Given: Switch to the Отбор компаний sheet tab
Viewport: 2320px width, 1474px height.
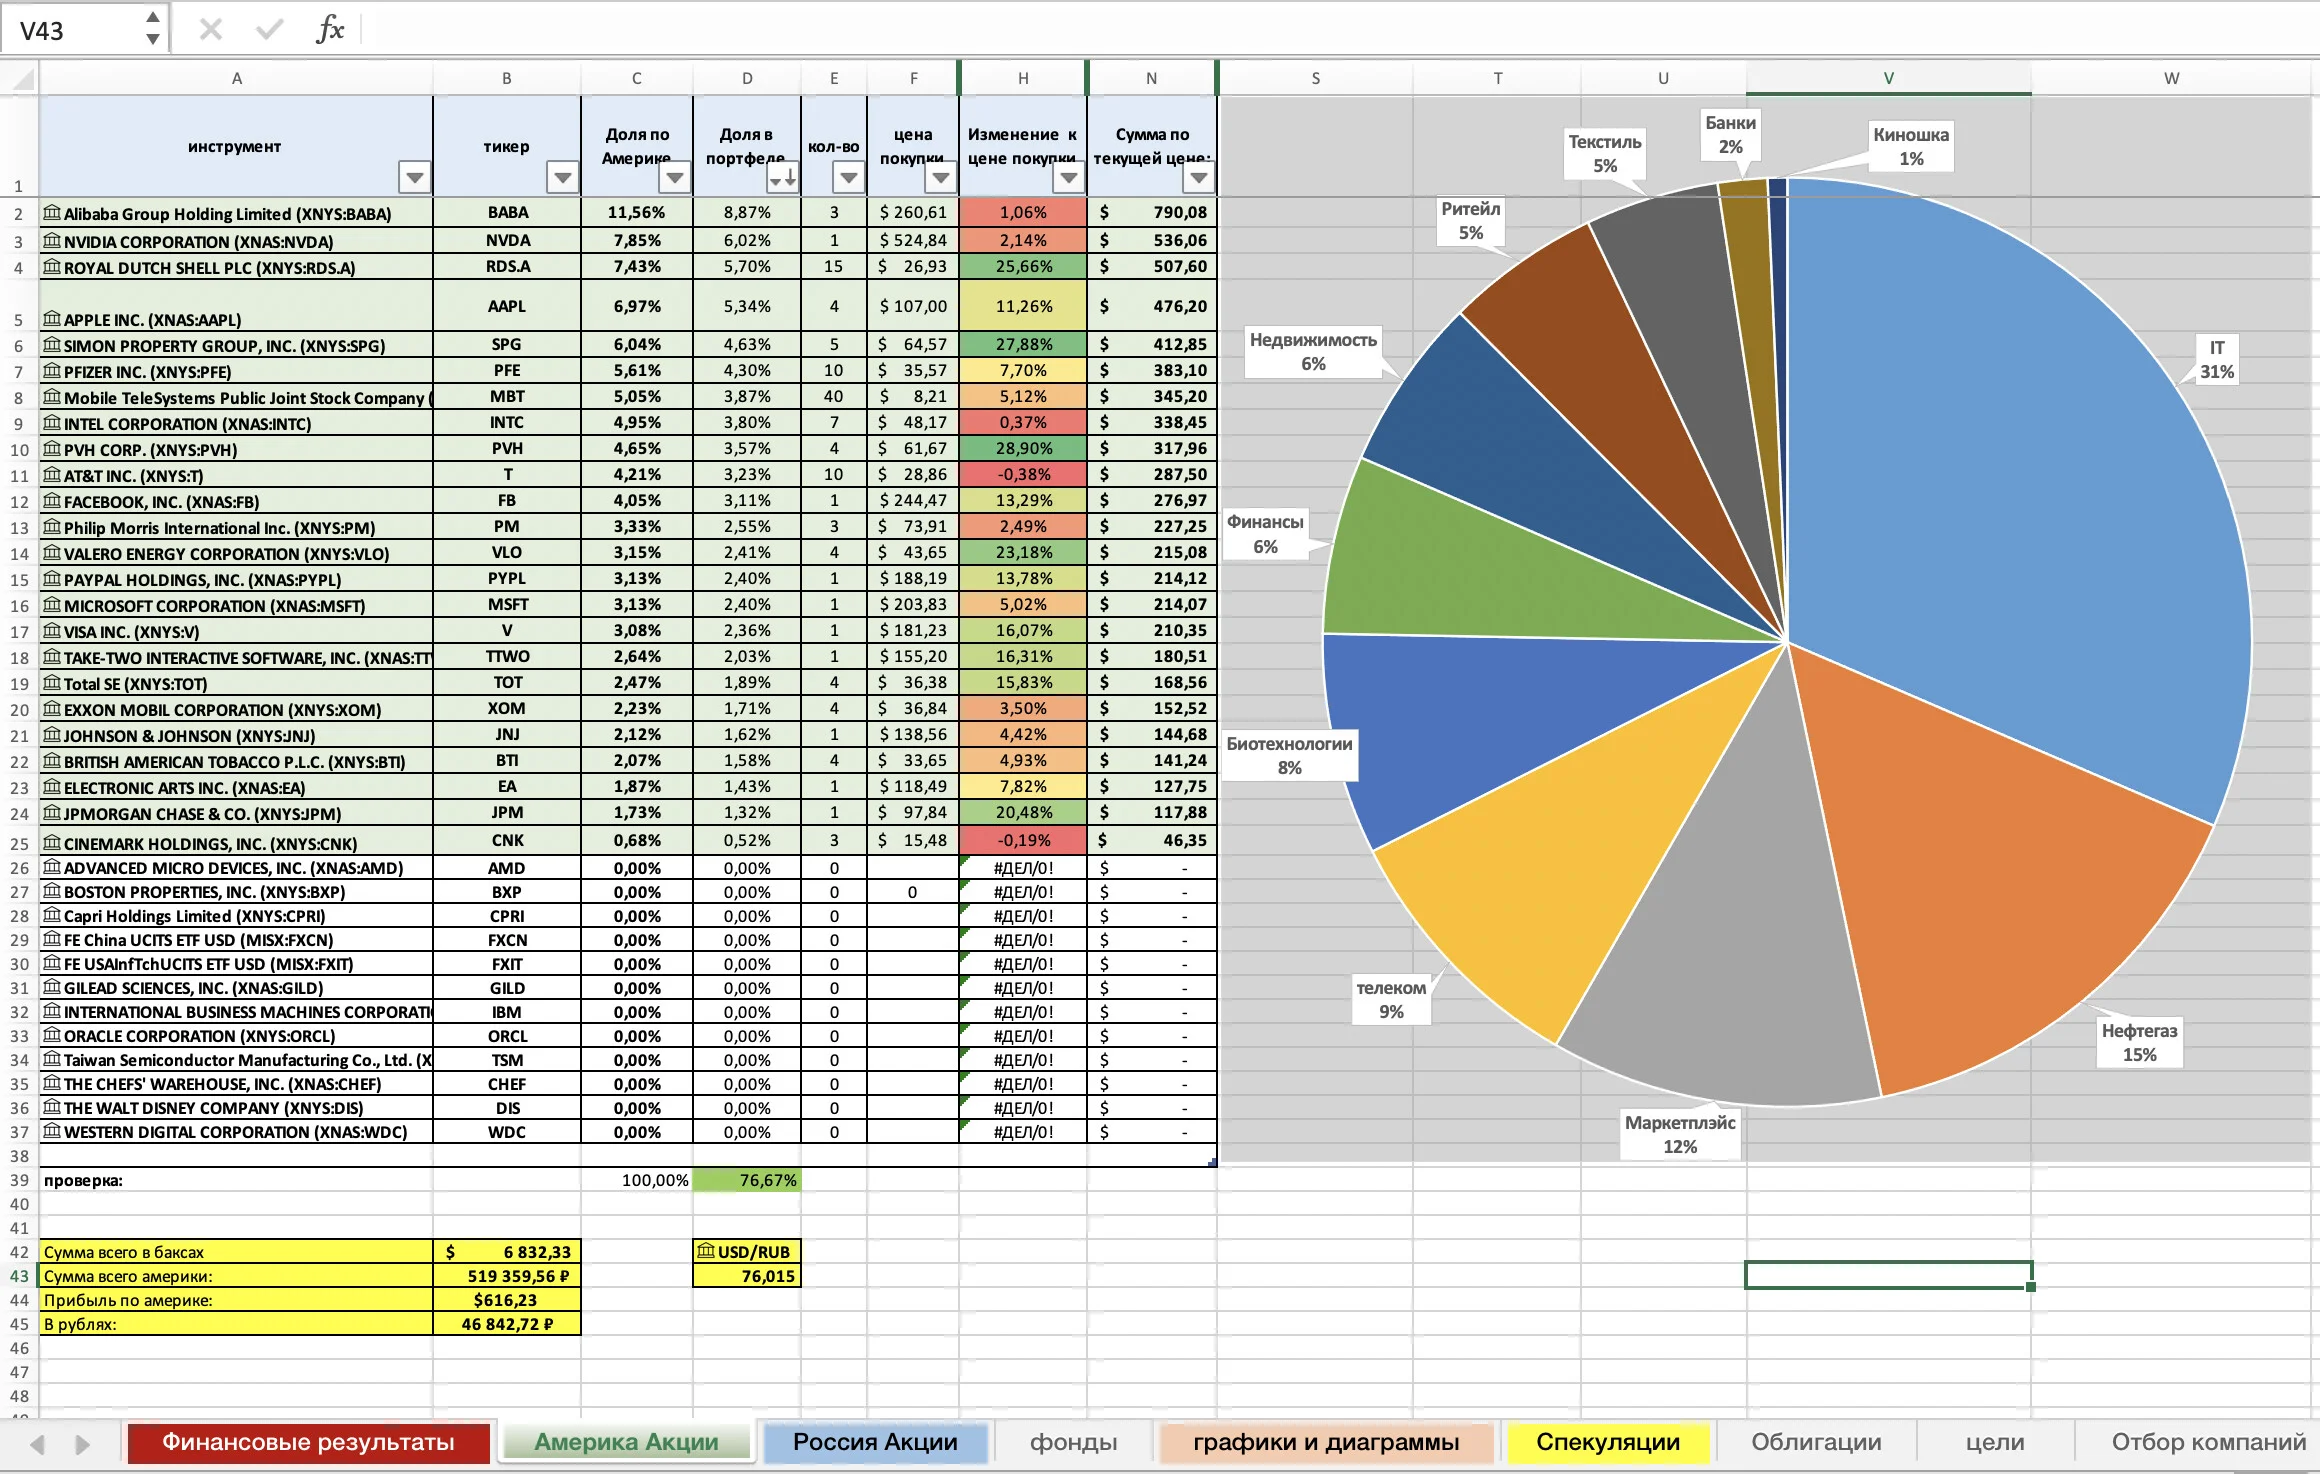Looking at the screenshot, I should 2208,1442.
